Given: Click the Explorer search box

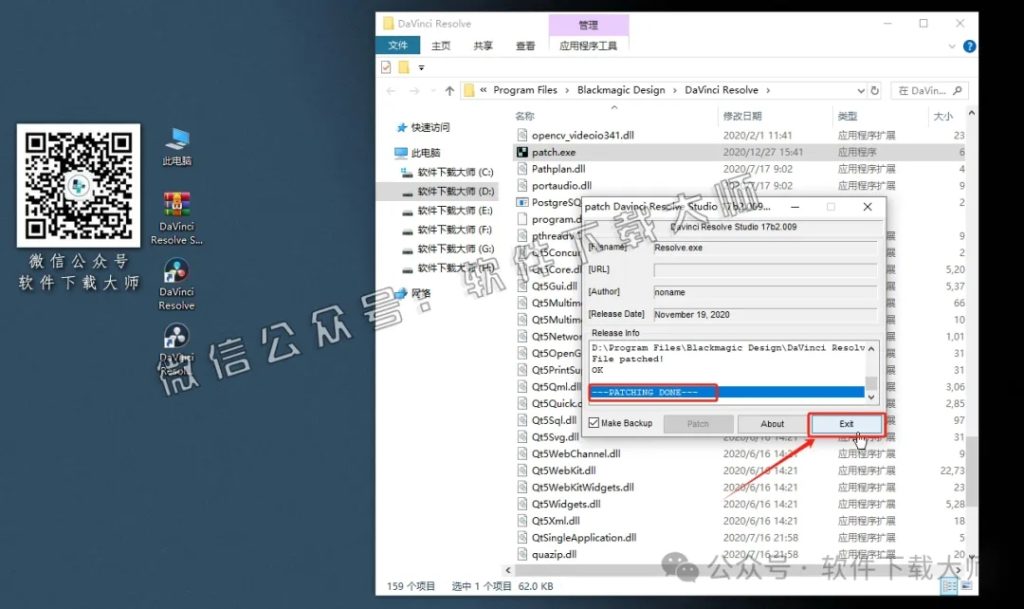Looking at the screenshot, I should [x=929, y=89].
